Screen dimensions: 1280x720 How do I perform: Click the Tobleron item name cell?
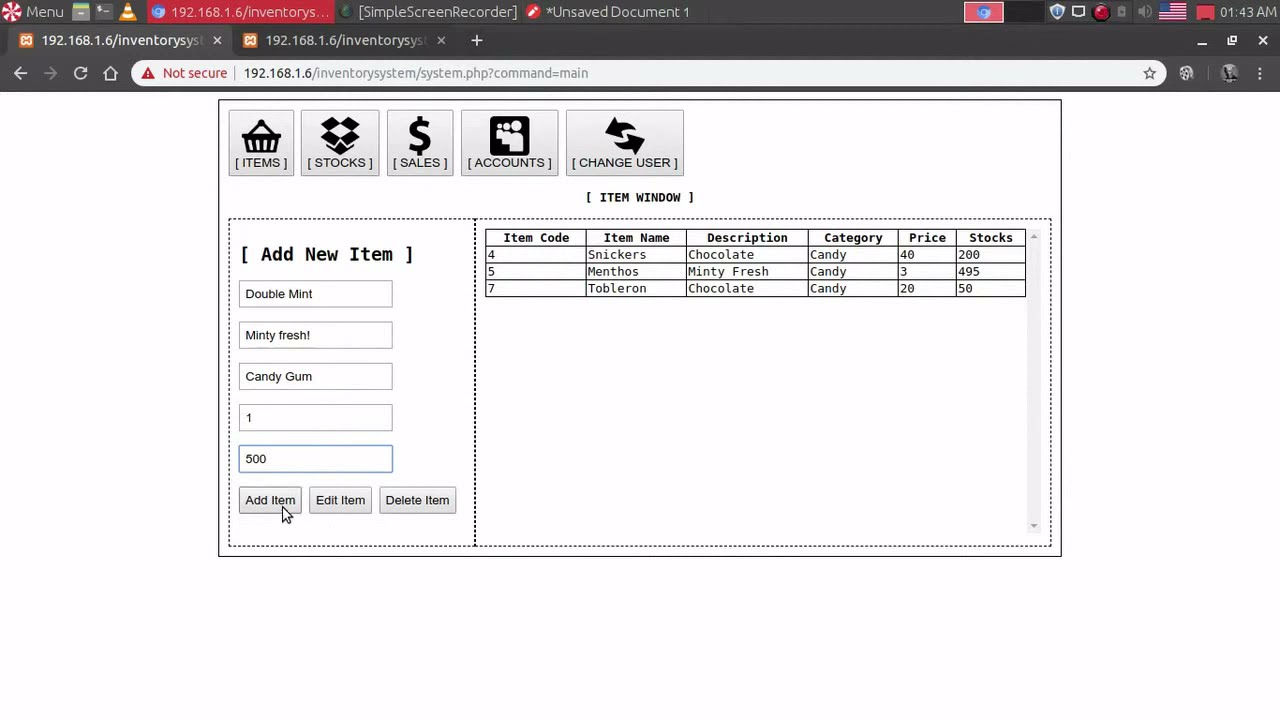pyautogui.click(x=636, y=289)
